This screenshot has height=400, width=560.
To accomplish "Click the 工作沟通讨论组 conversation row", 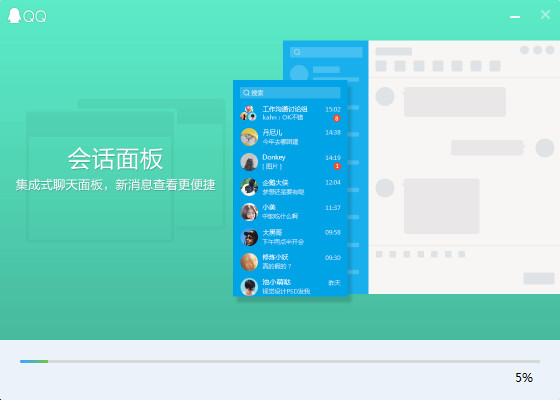I will coord(290,113).
